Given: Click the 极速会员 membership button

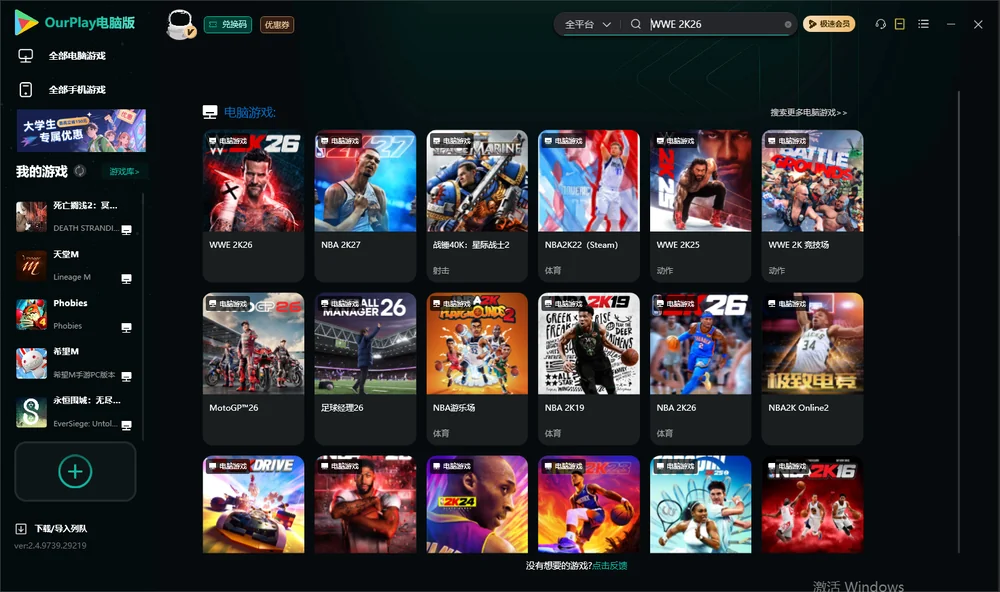Looking at the screenshot, I should (829, 24).
